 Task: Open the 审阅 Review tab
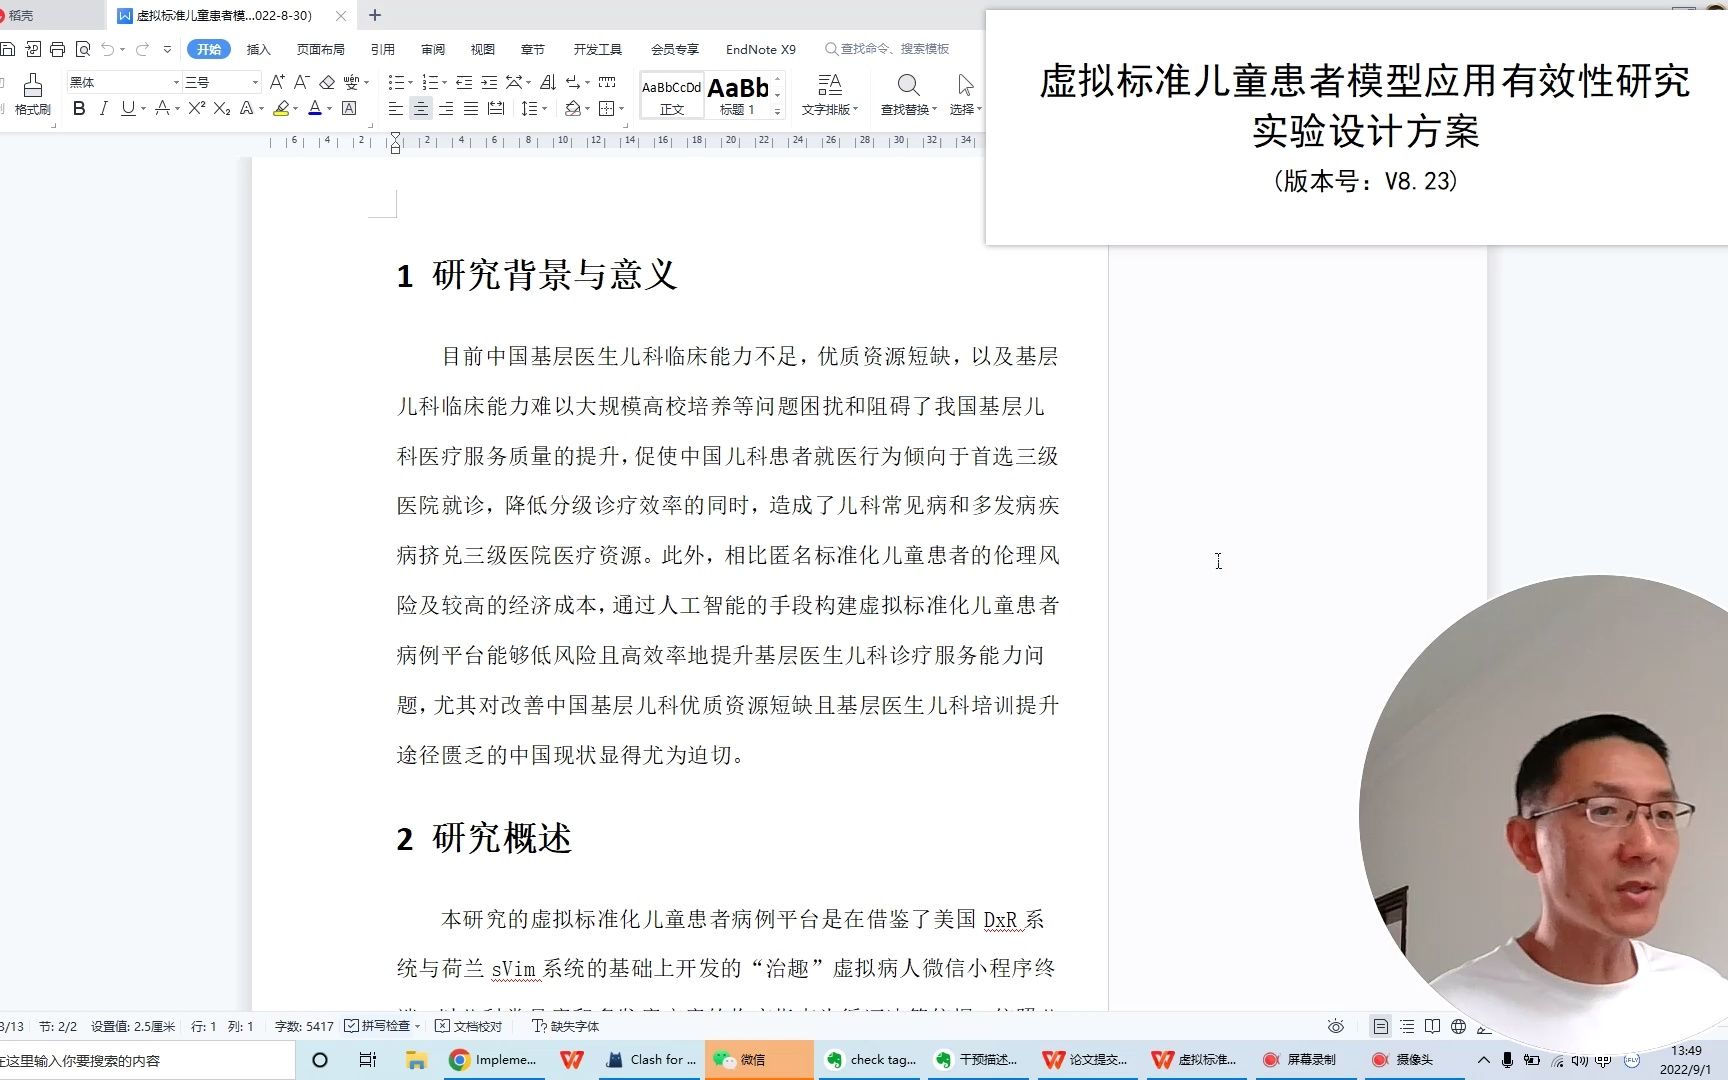pyautogui.click(x=432, y=49)
